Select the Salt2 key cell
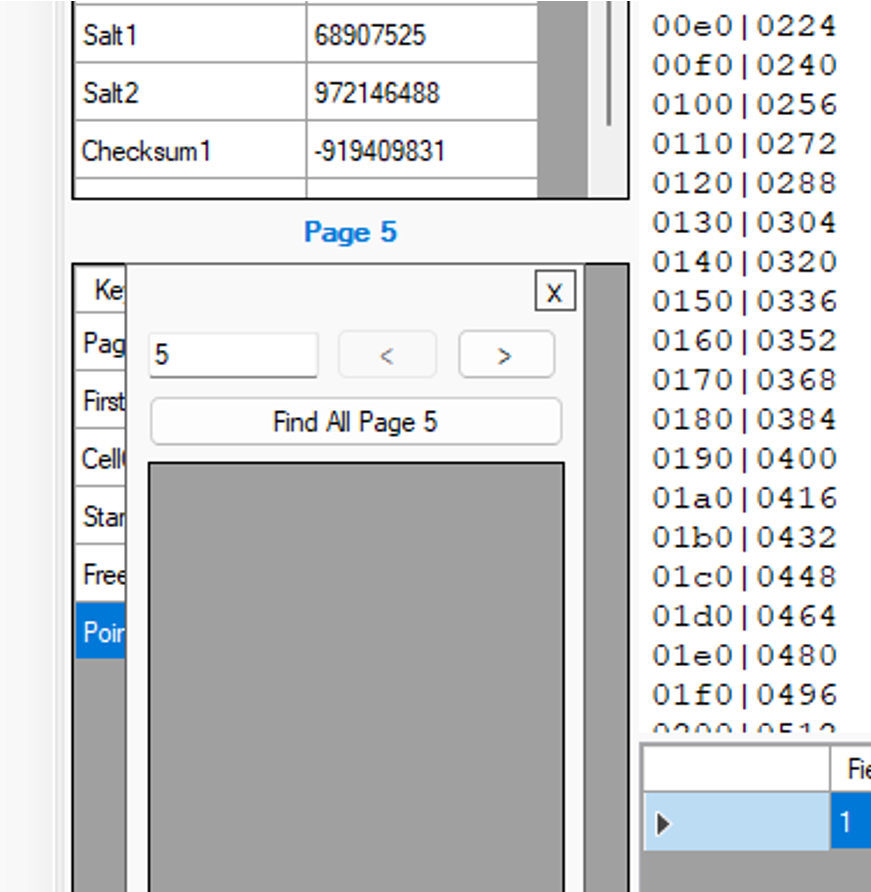 (190, 94)
